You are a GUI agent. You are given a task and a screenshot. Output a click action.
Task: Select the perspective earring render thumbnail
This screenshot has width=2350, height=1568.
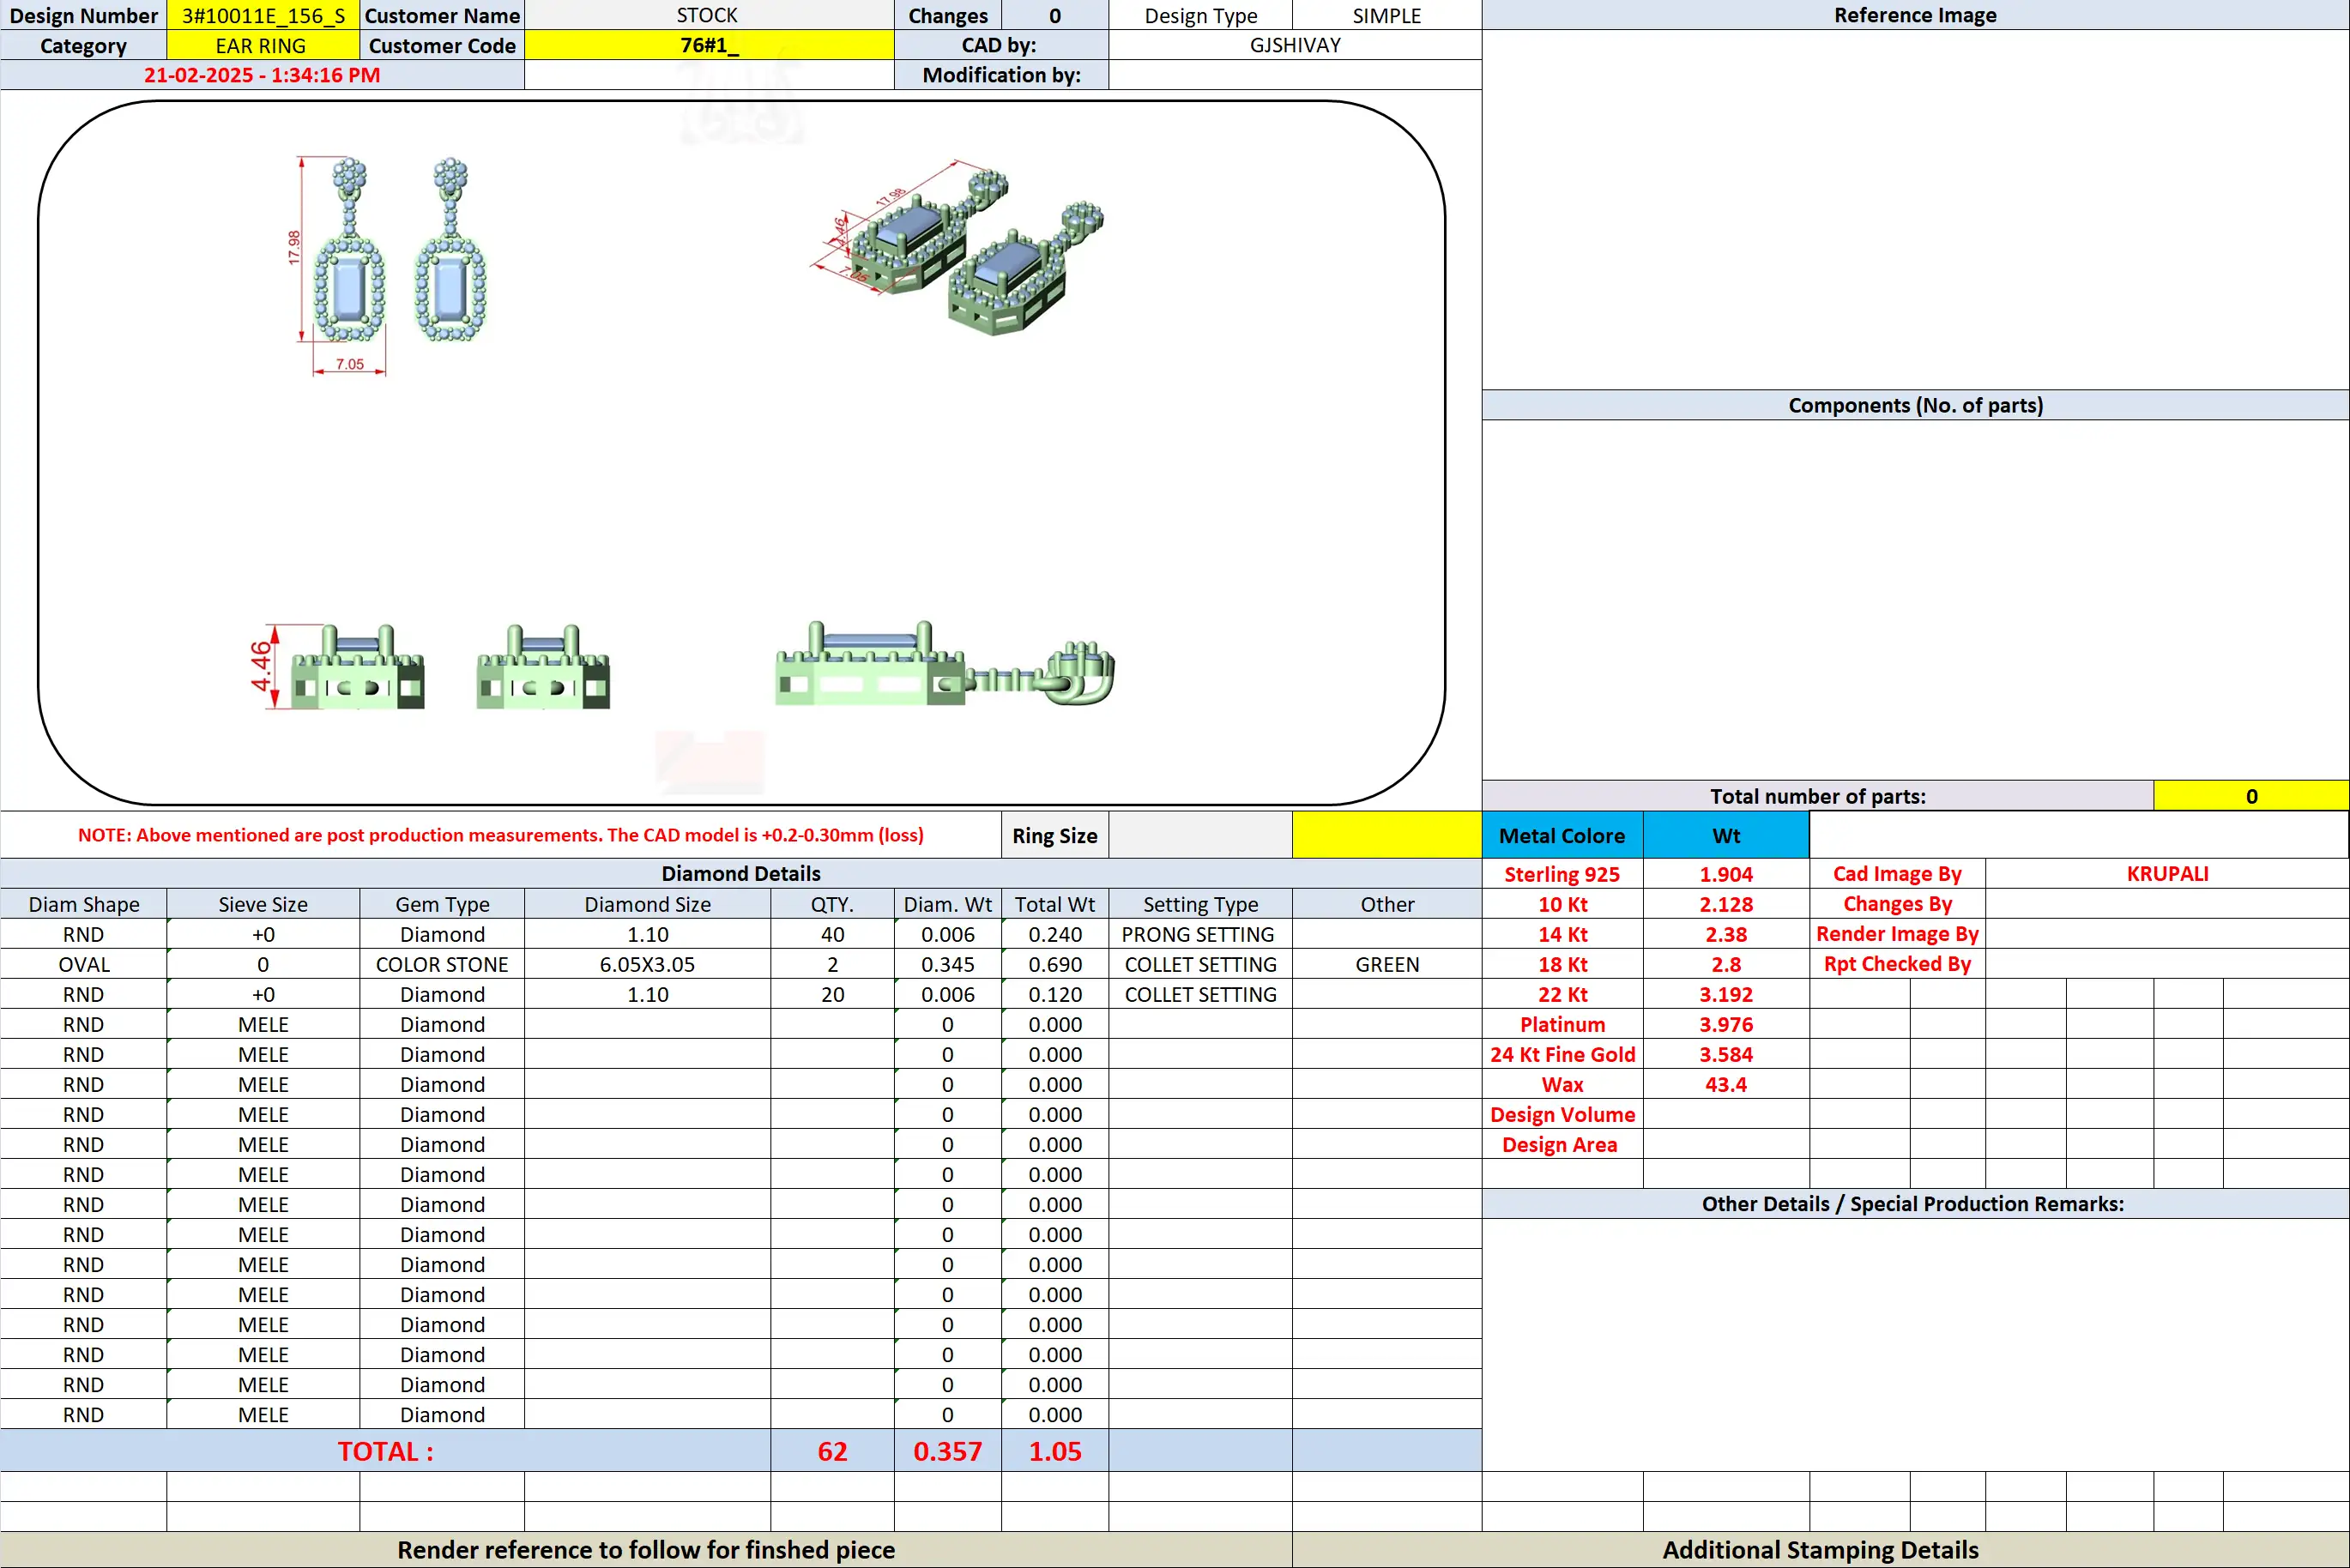[x=957, y=247]
